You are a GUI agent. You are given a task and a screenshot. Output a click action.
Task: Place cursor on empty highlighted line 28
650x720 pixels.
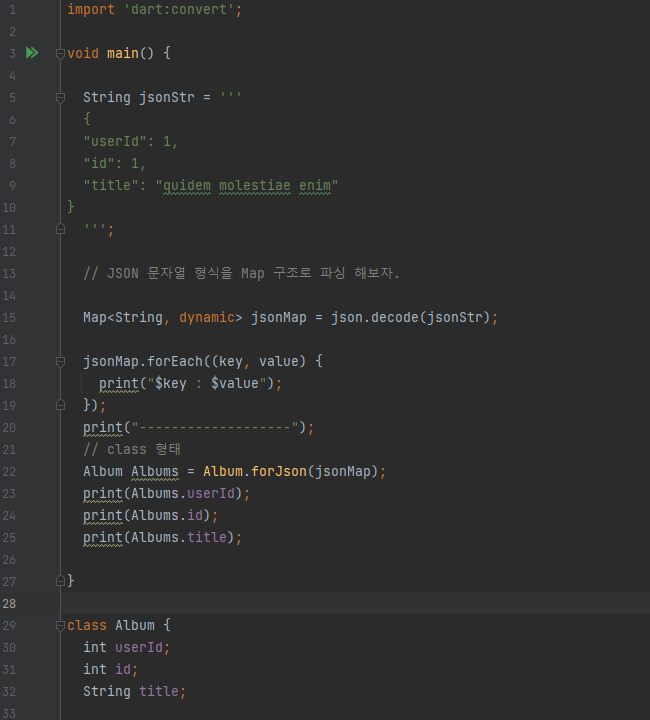[355, 603]
